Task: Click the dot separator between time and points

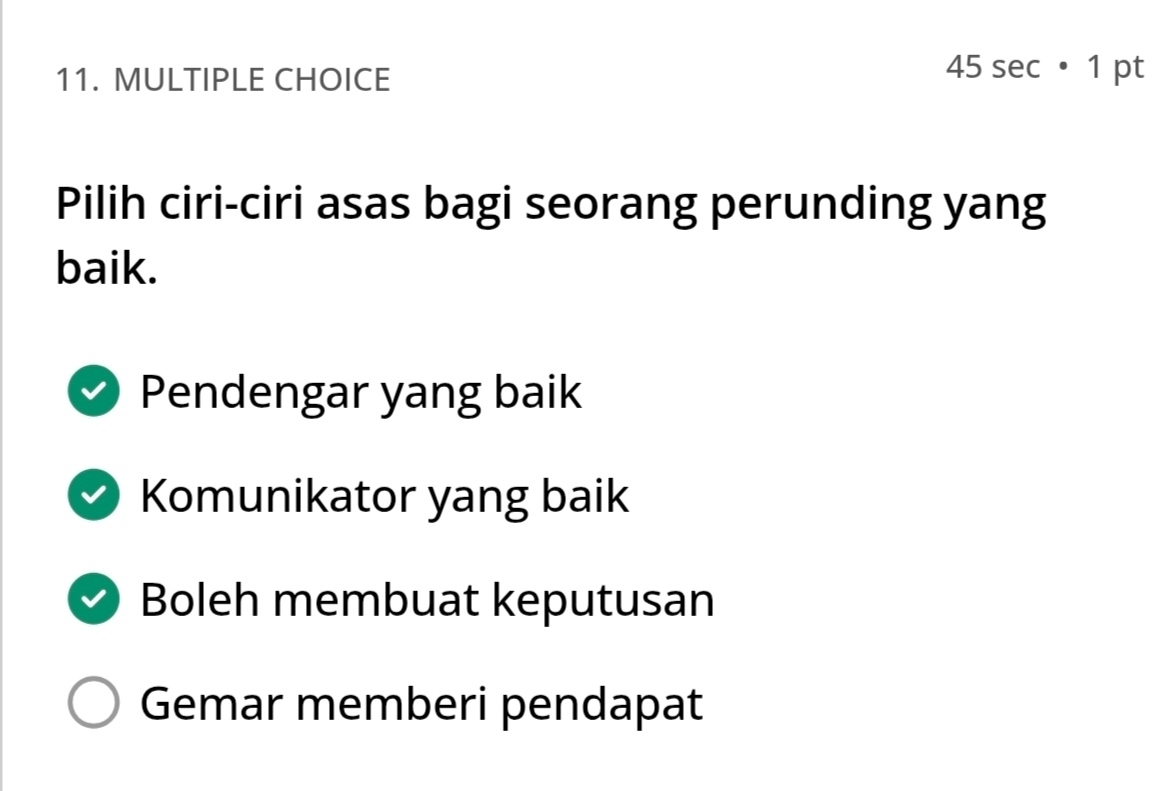Action: pyautogui.click(x=1063, y=68)
